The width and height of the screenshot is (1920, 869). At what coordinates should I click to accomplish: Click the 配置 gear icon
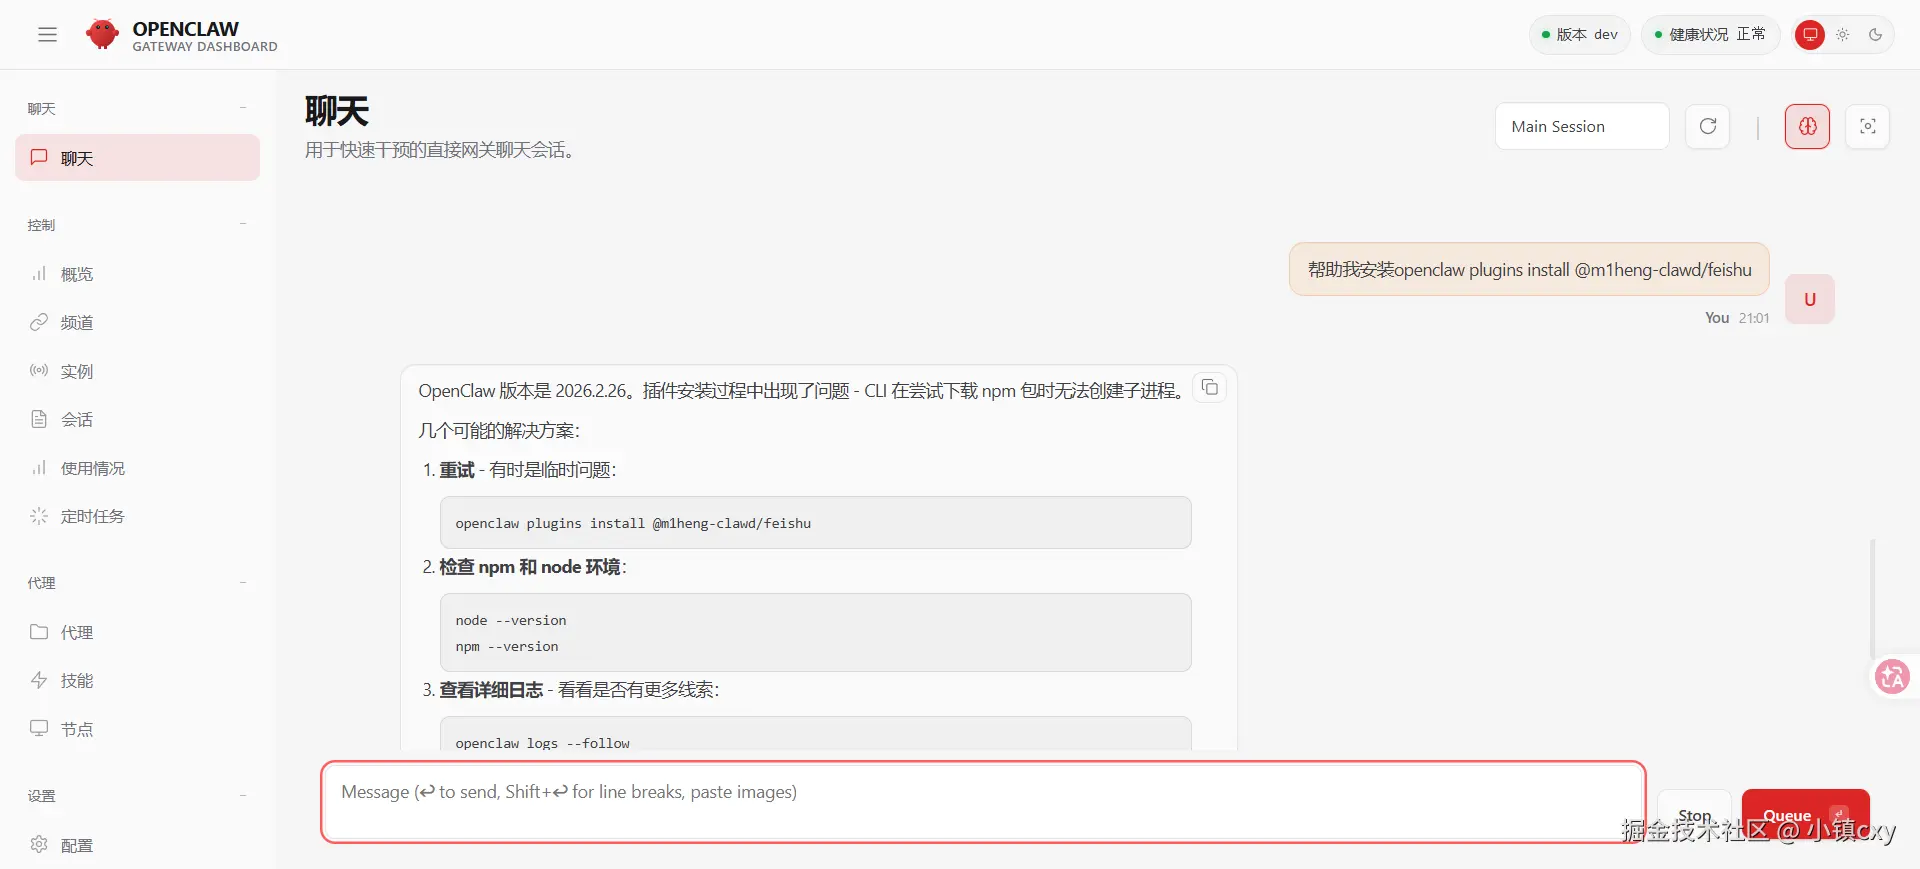click(x=39, y=844)
